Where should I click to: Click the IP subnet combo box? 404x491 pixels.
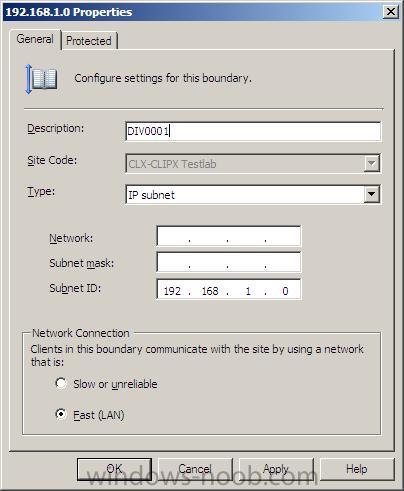[x=253, y=194]
